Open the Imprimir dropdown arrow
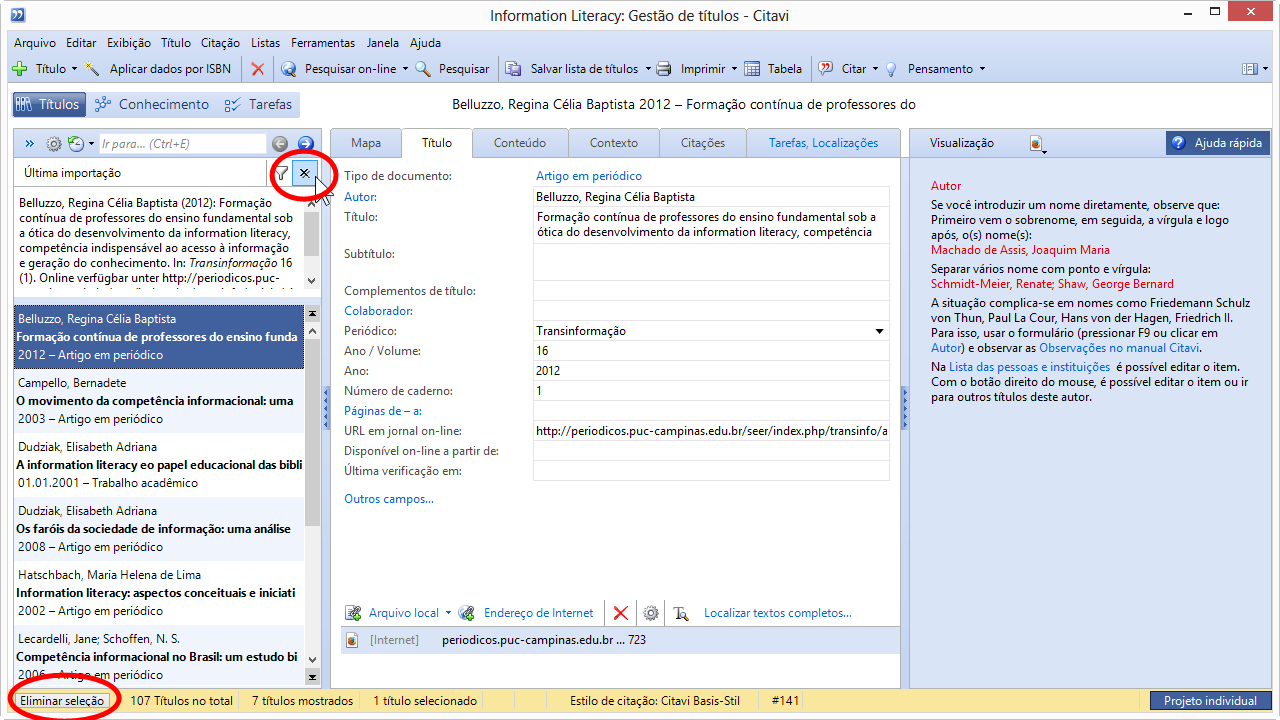1280x720 pixels. tap(734, 69)
